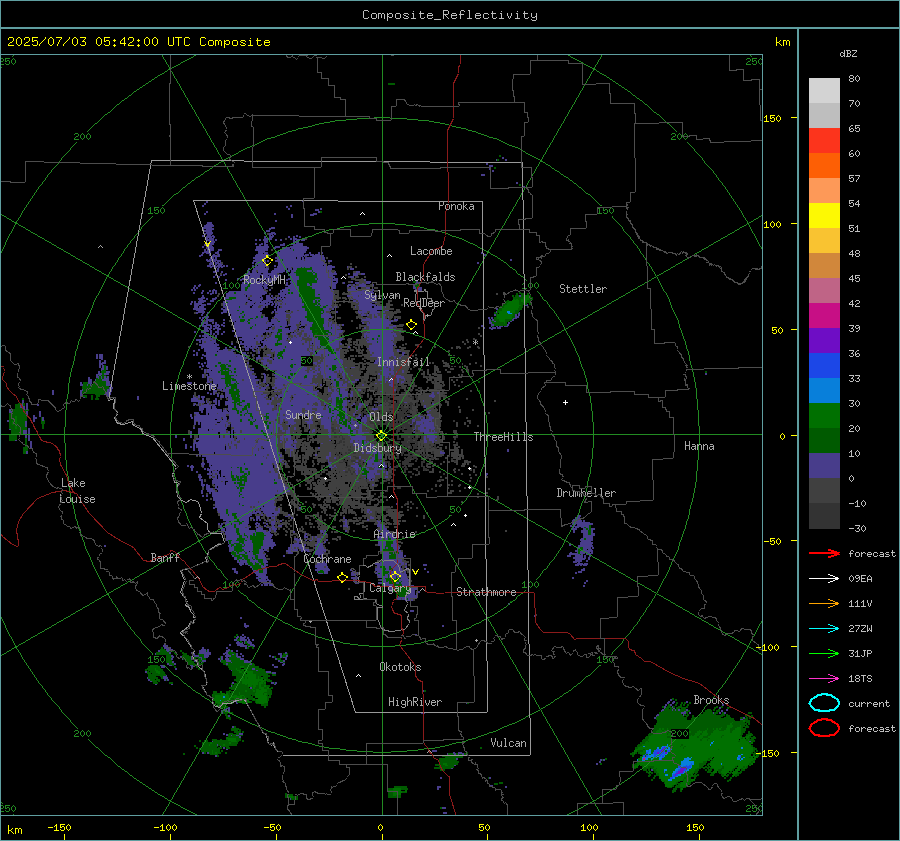Click the dark gray -10 to -30 swatch
The height and width of the screenshot is (841, 900).
[824, 516]
